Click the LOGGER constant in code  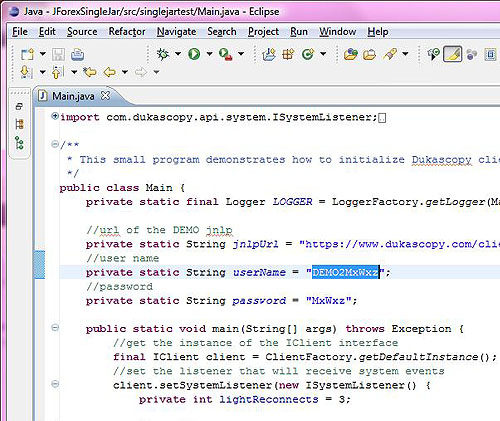click(x=292, y=202)
